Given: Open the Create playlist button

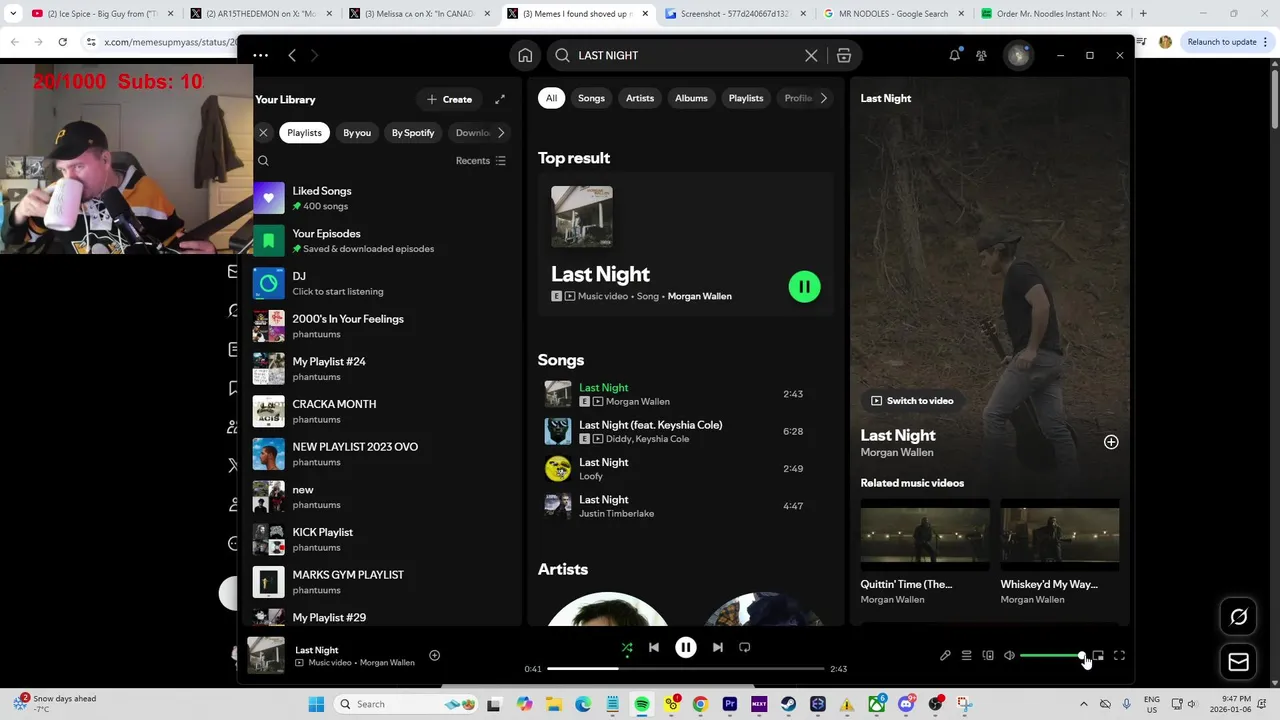Looking at the screenshot, I should [x=449, y=99].
